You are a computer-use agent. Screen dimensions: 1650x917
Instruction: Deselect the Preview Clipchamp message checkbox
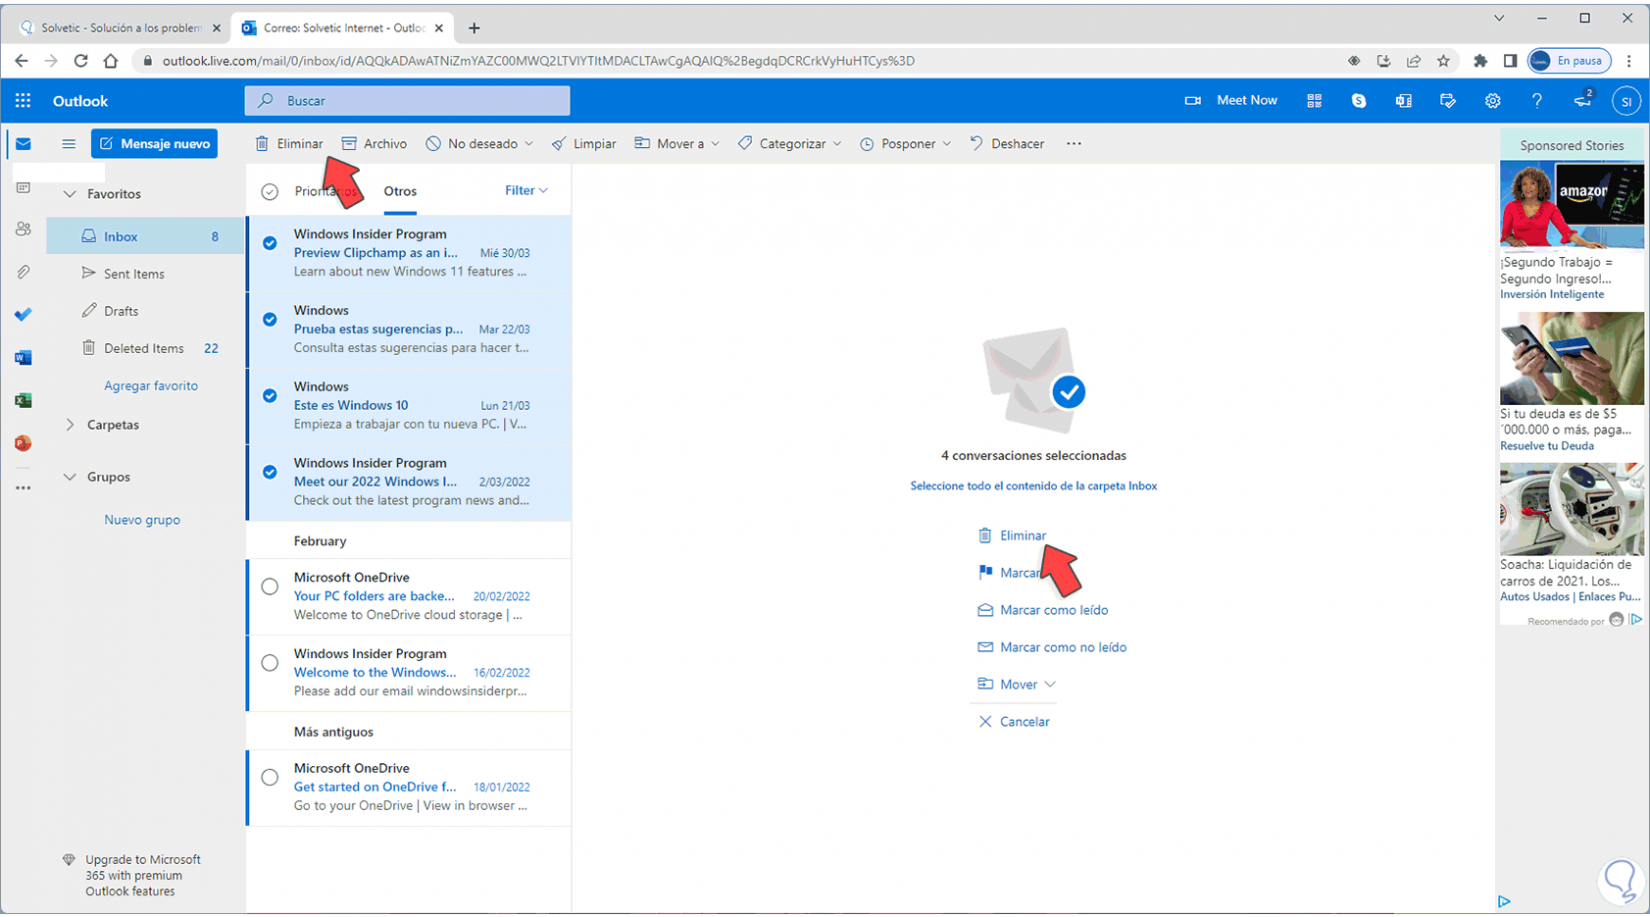coord(270,243)
